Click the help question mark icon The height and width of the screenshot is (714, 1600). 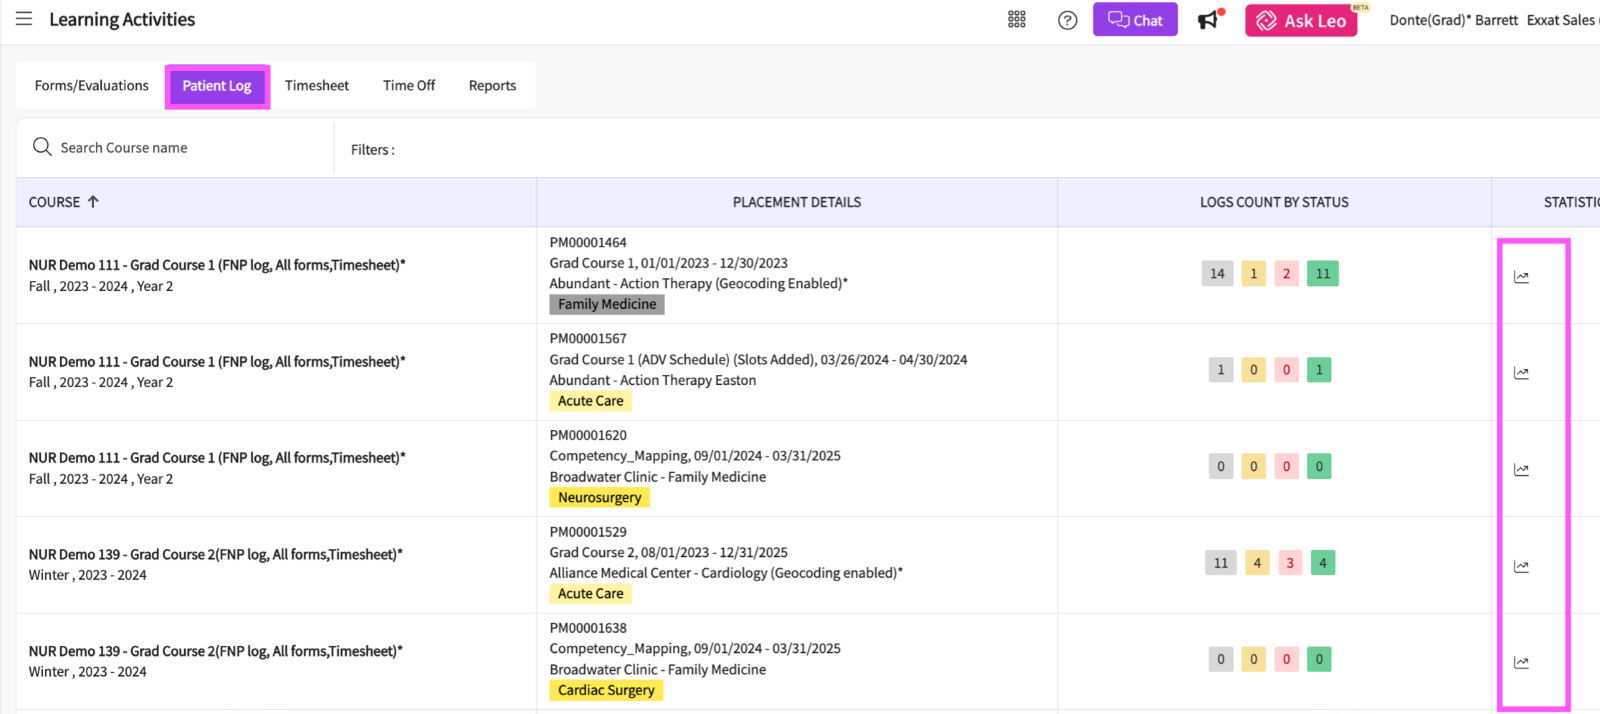click(1067, 20)
